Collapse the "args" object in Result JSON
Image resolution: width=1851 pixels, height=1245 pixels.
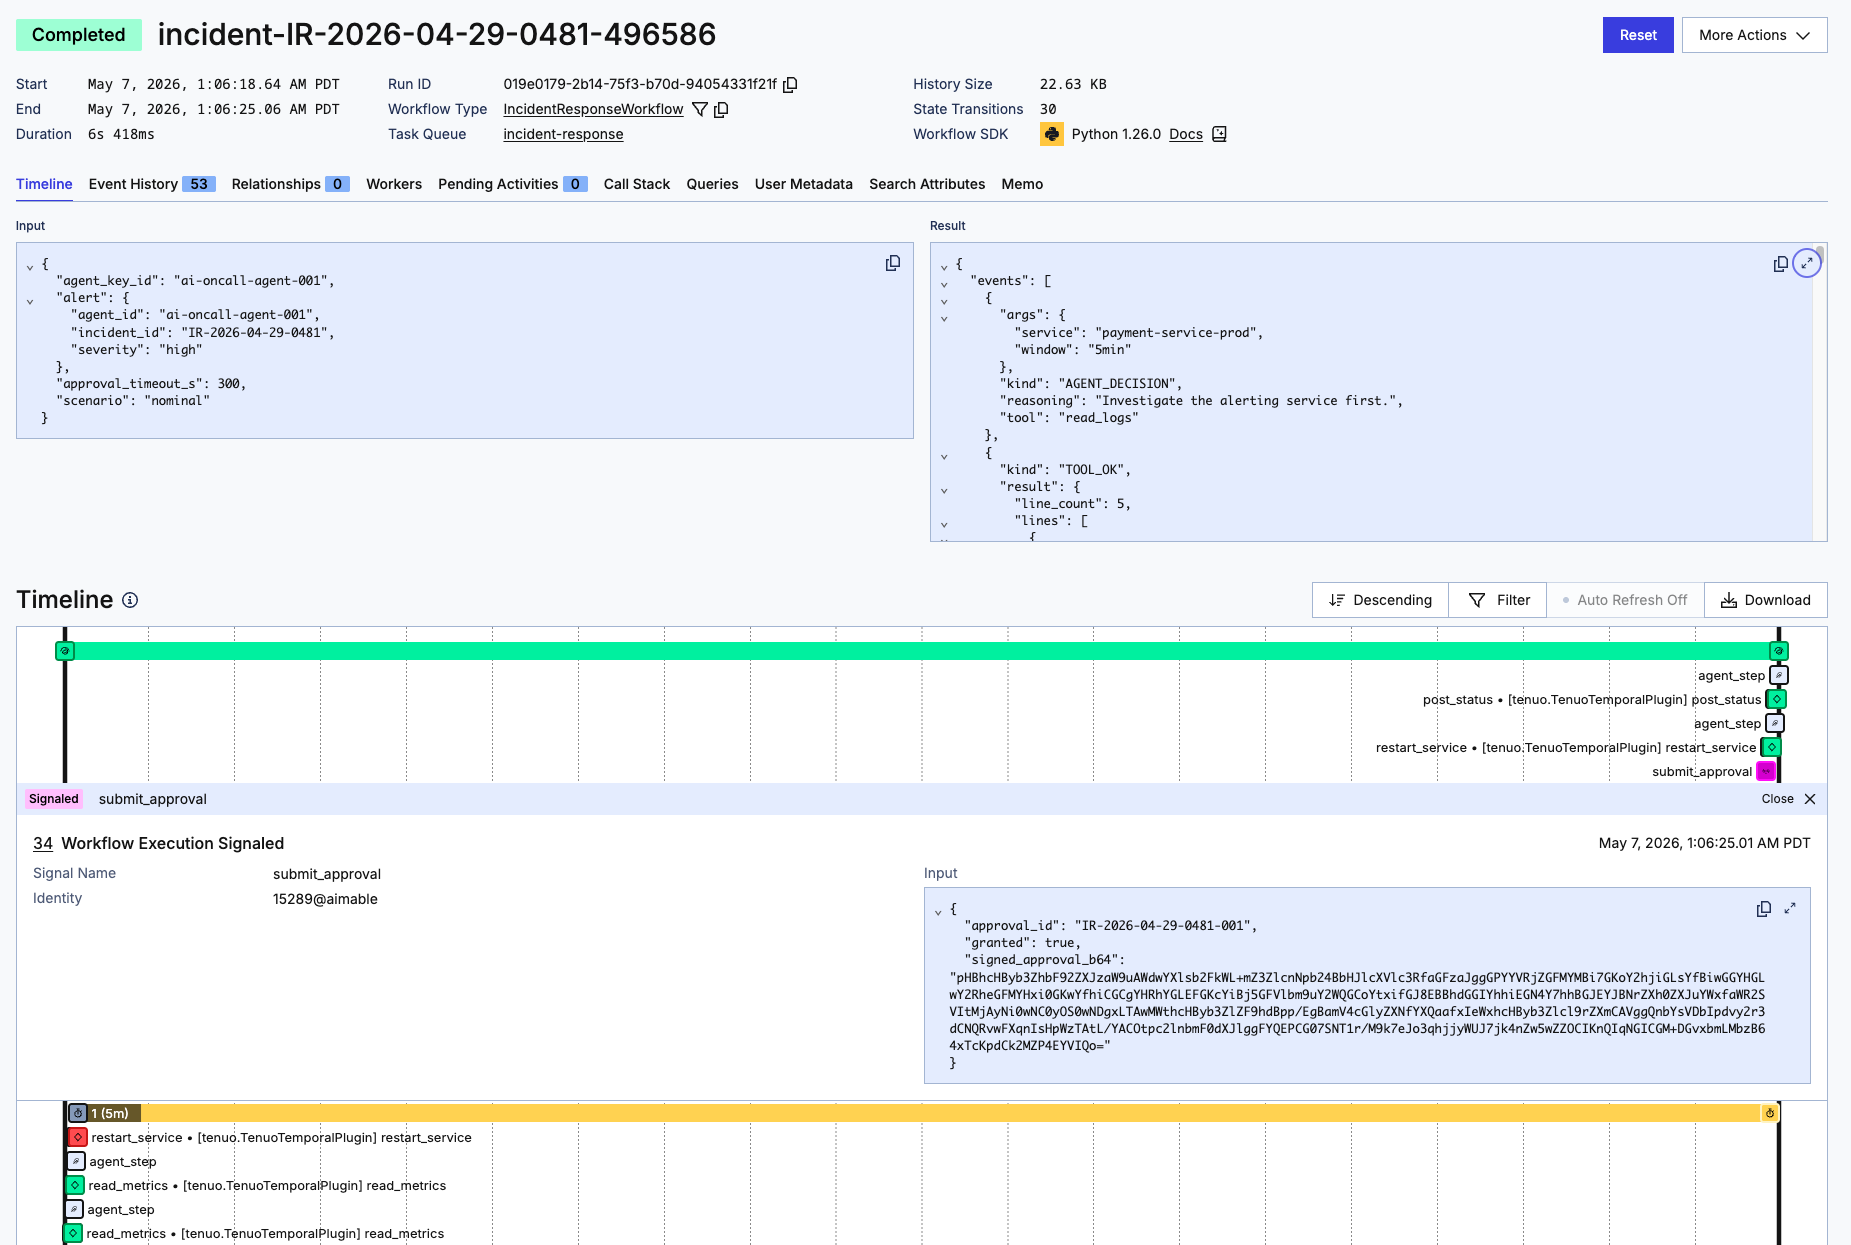point(944,318)
